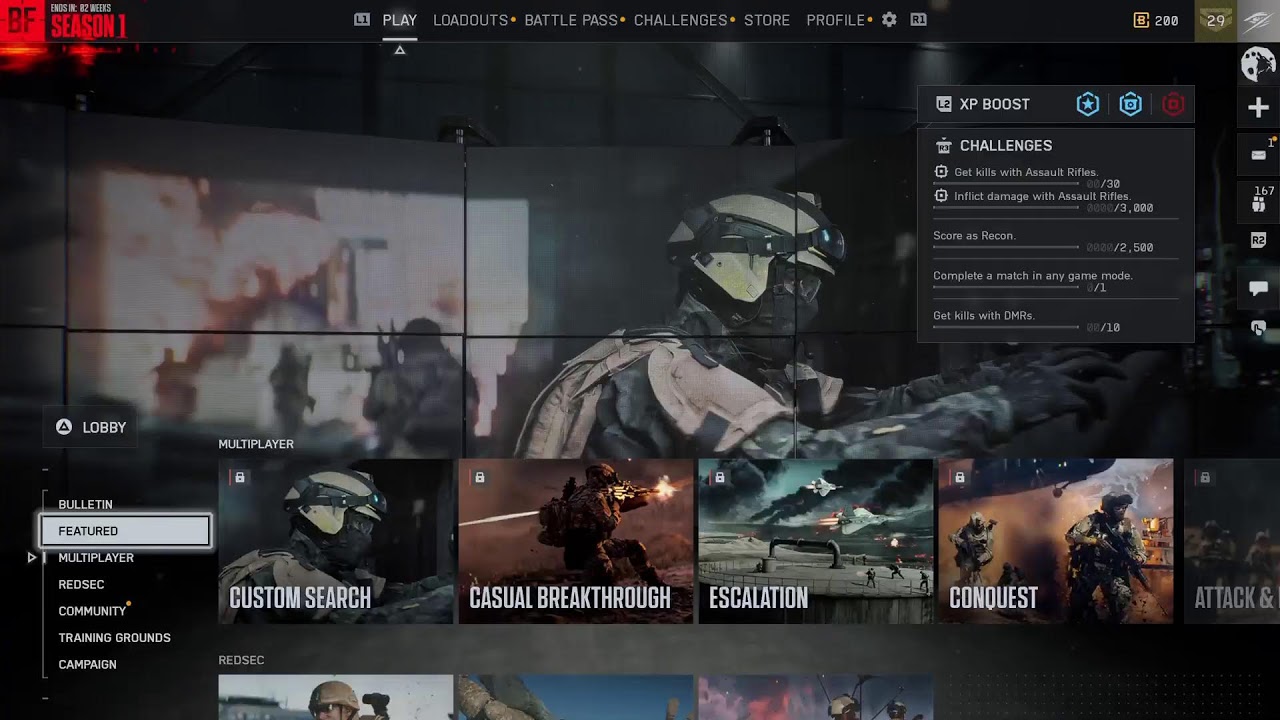1280x720 pixels.
Task: Click the DMR kills progress bar
Action: 1006,327
